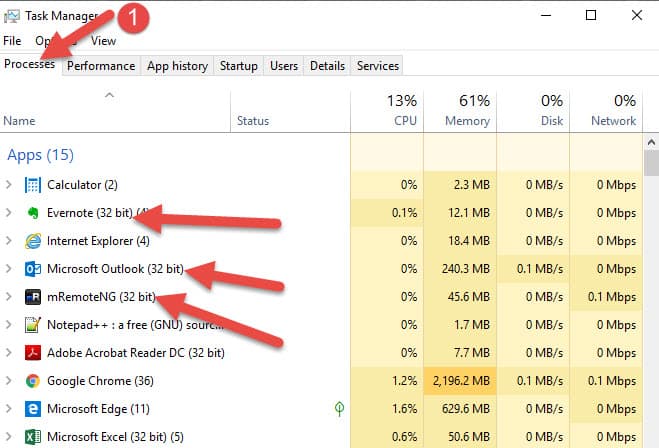Sort processes by Network column

606,110
